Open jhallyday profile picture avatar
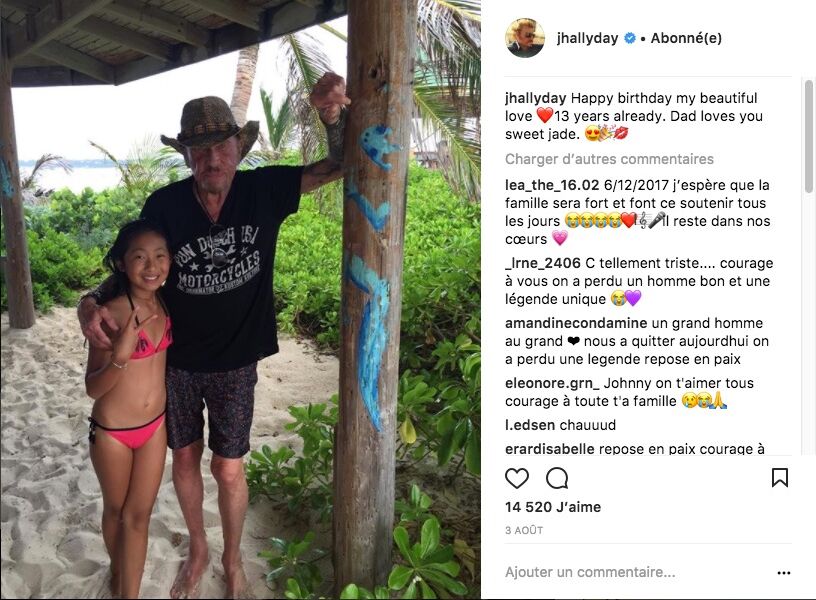816x600 pixels. [x=525, y=37]
